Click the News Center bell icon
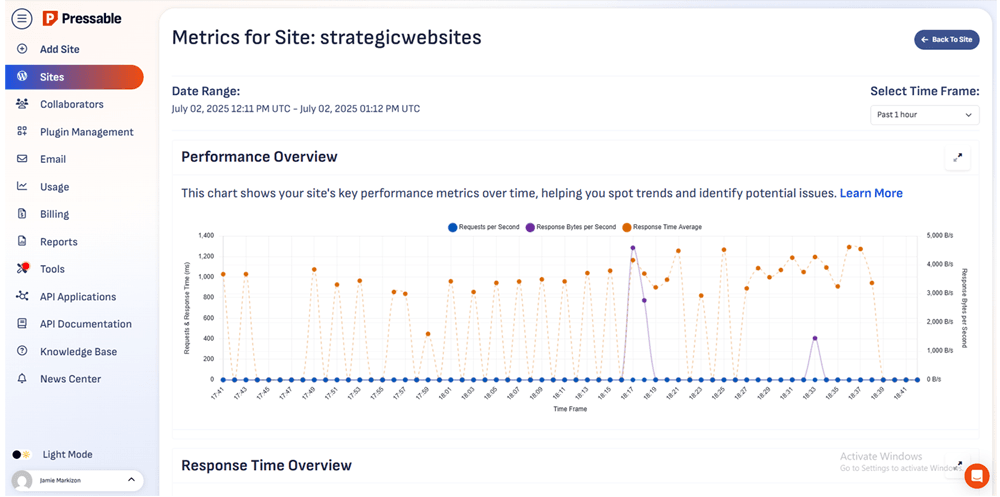 click(x=22, y=379)
